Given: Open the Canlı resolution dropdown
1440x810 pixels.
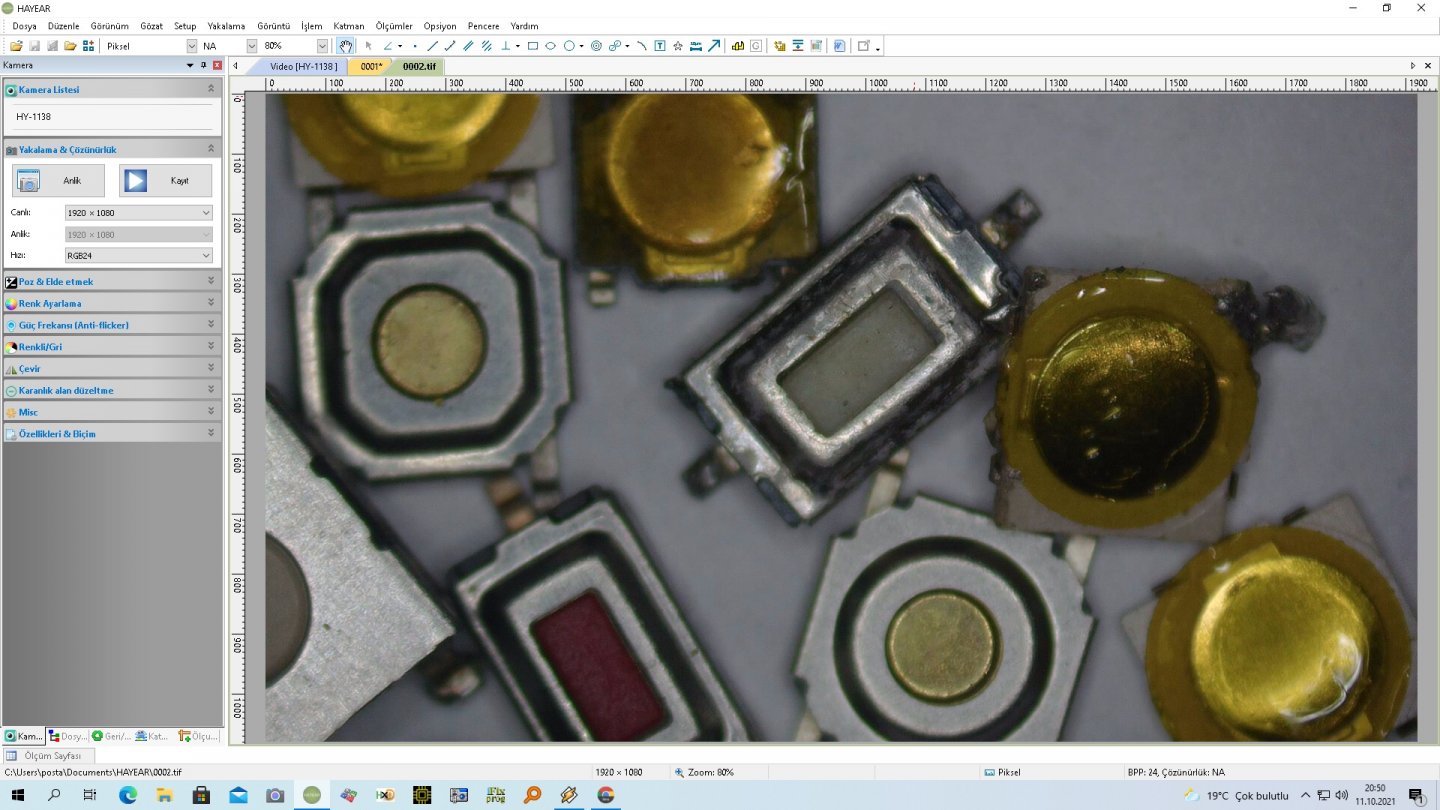Looking at the screenshot, I should [x=138, y=213].
